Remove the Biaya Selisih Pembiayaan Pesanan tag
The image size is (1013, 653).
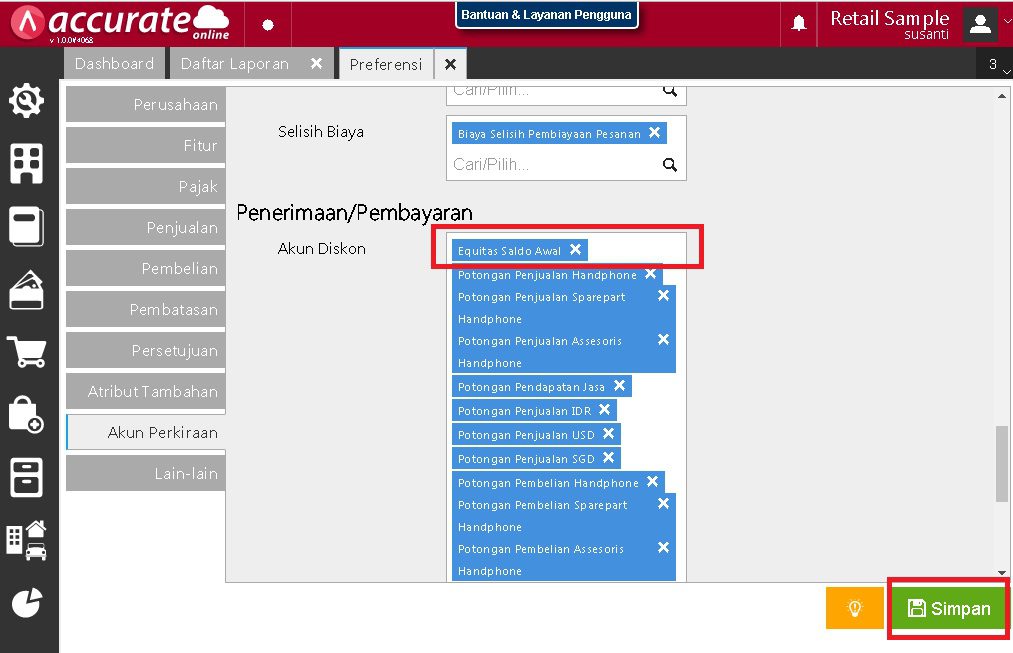tap(656, 132)
